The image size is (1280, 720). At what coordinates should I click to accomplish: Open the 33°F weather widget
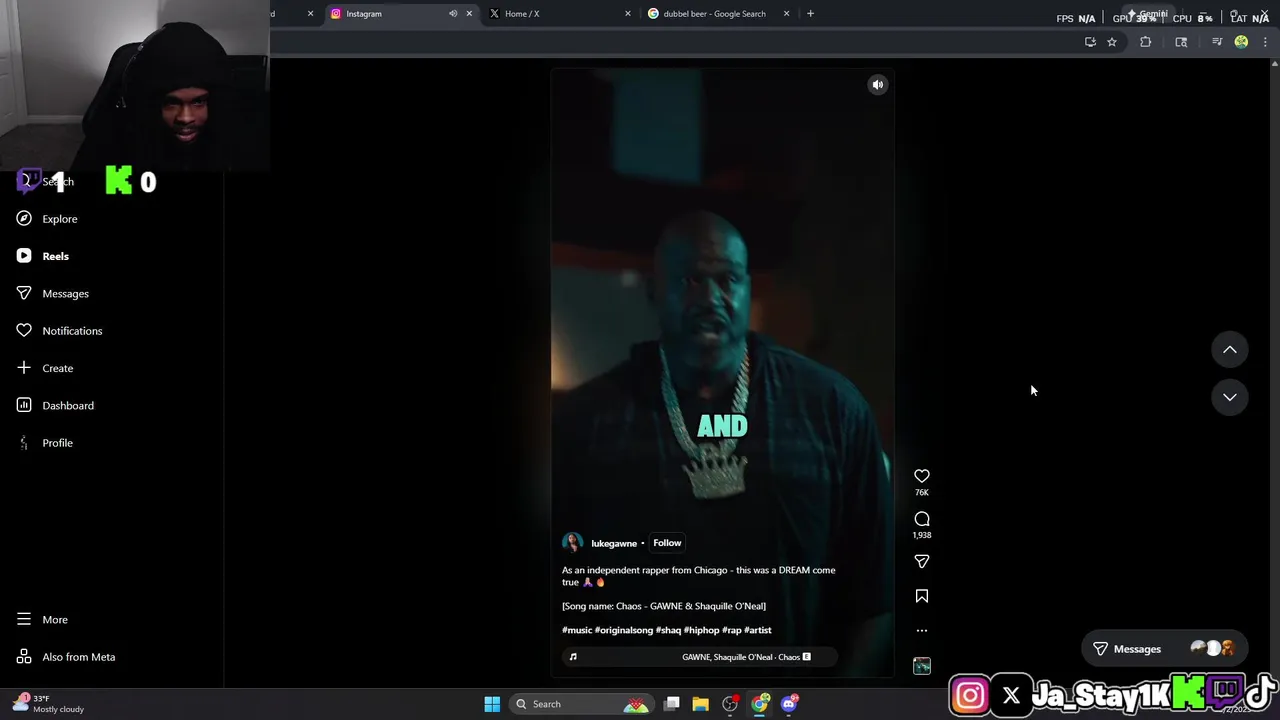point(48,704)
